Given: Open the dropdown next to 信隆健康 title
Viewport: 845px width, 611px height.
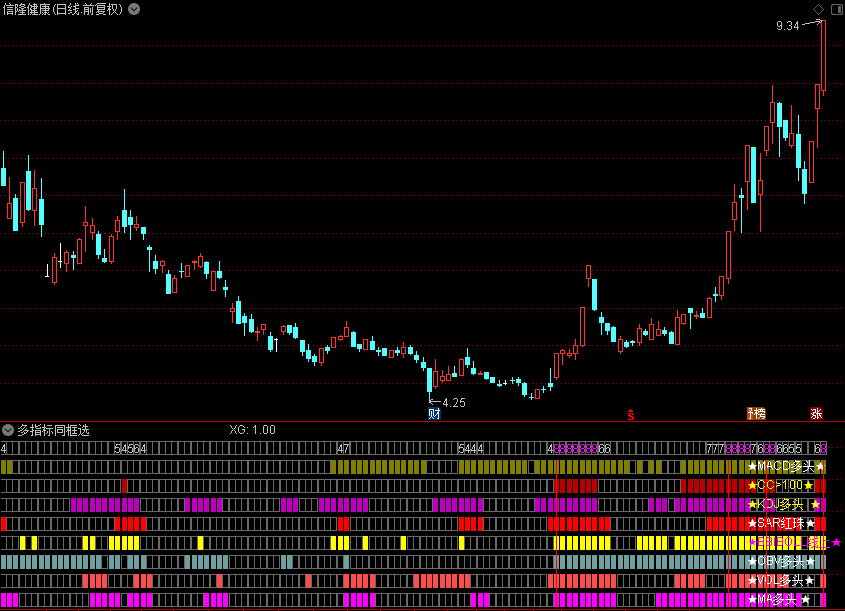Looking at the screenshot, I should tap(134, 9).
